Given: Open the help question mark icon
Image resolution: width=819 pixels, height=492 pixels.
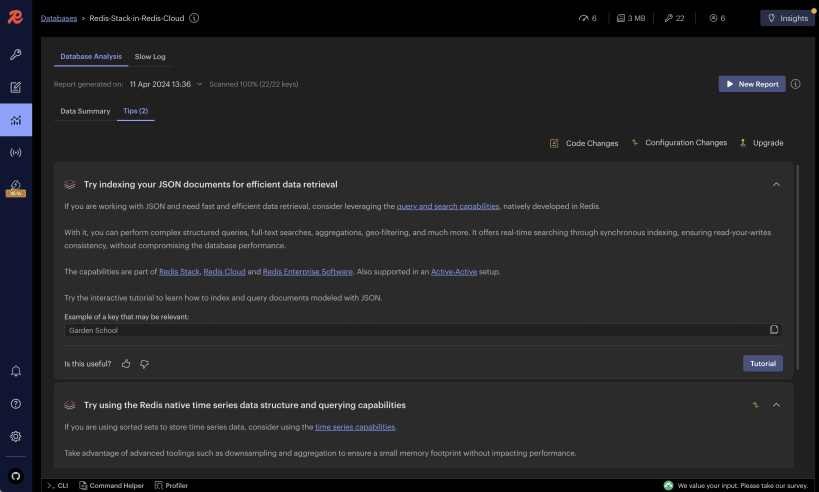Looking at the screenshot, I should point(16,404).
